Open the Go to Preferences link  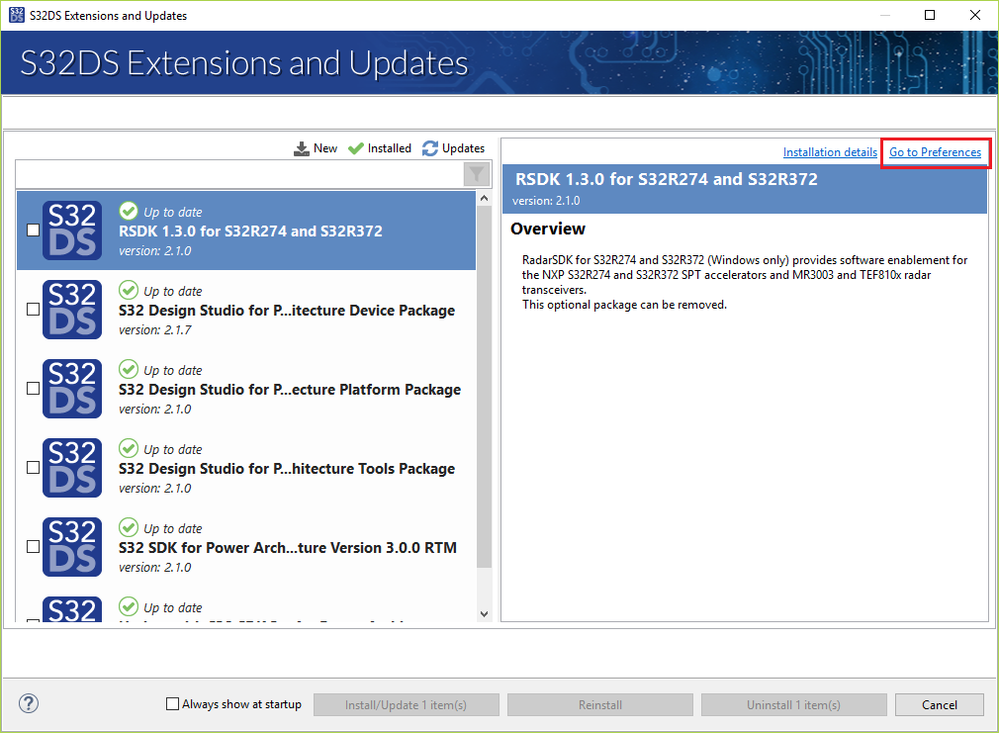935,152
